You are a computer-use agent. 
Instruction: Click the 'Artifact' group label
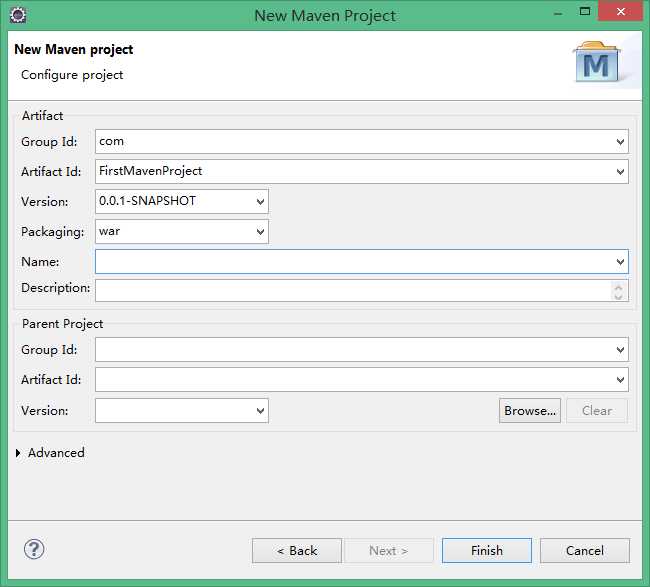tap(43, 116)
